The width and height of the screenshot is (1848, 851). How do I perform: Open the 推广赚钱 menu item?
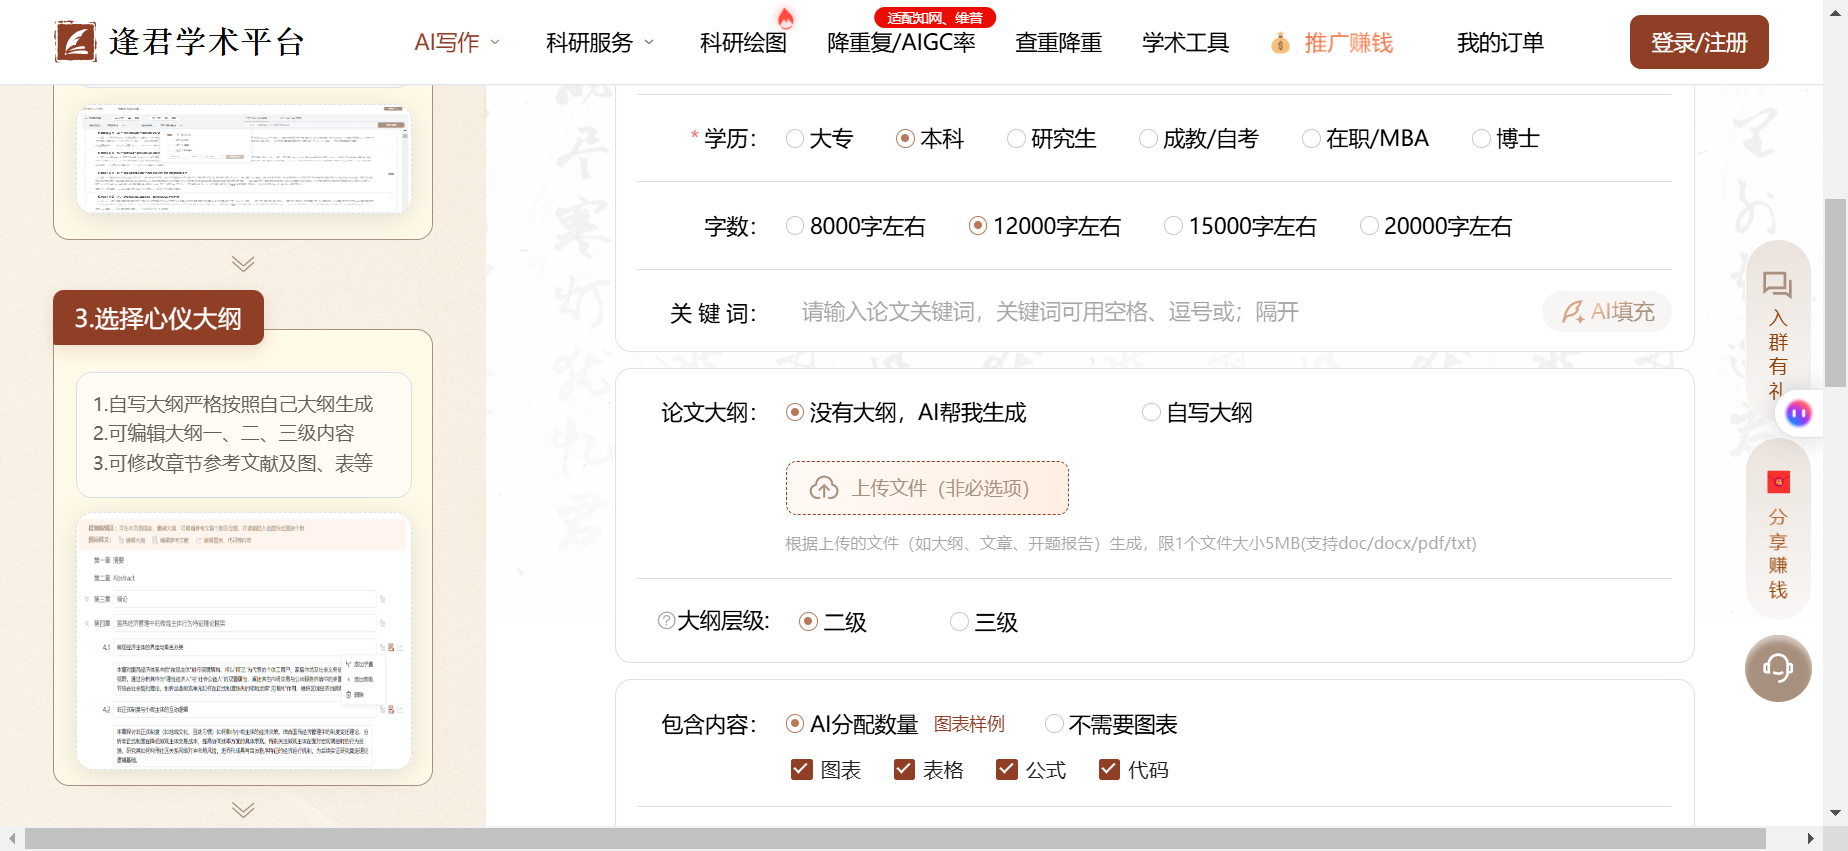[1348, 43]
